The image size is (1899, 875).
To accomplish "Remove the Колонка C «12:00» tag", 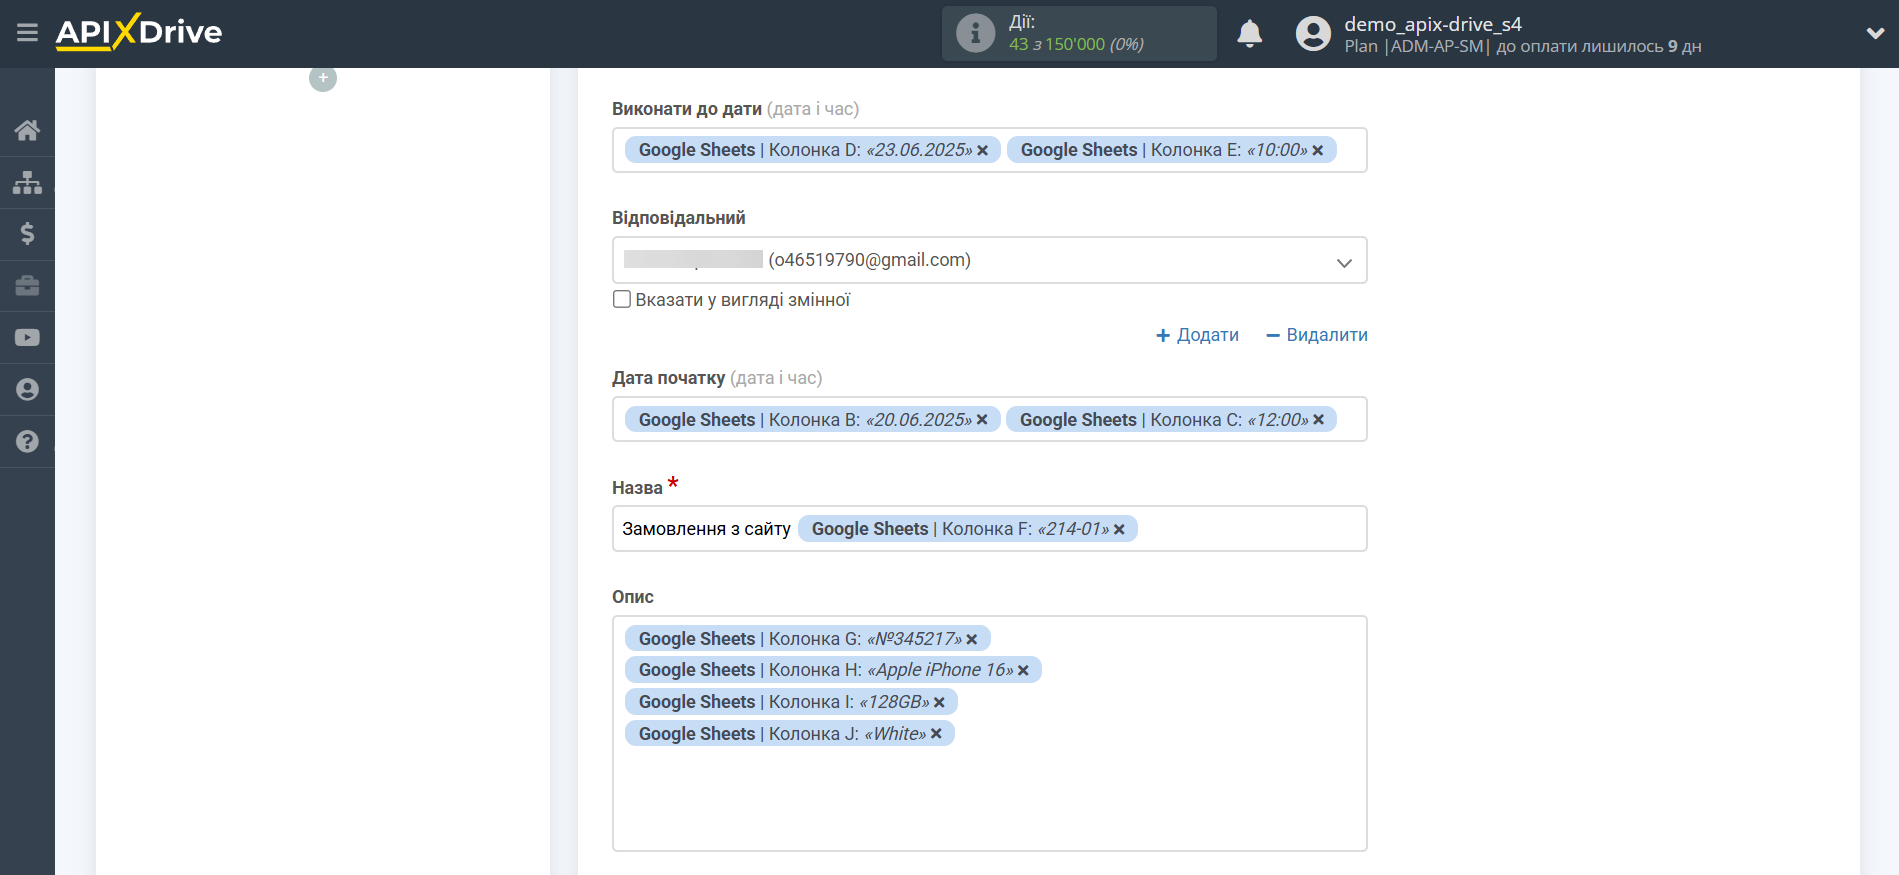I will tap(1318, 420).
